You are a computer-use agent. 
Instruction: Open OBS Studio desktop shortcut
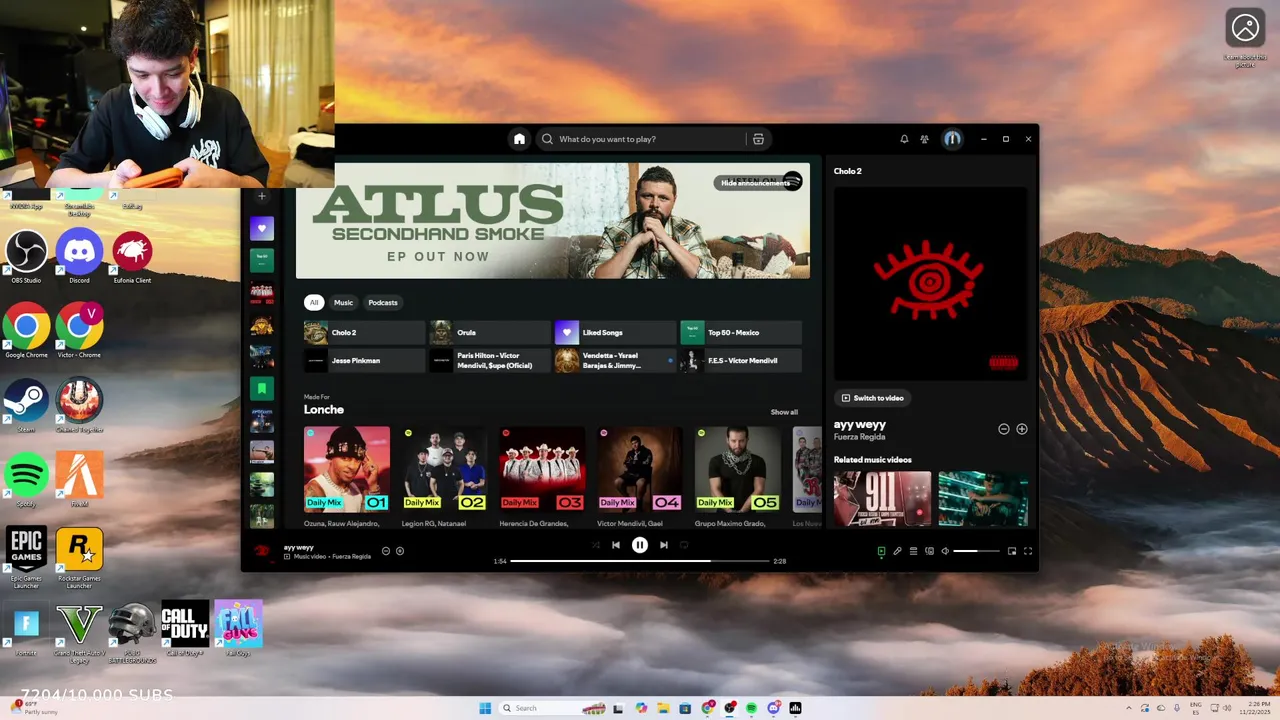26,257
